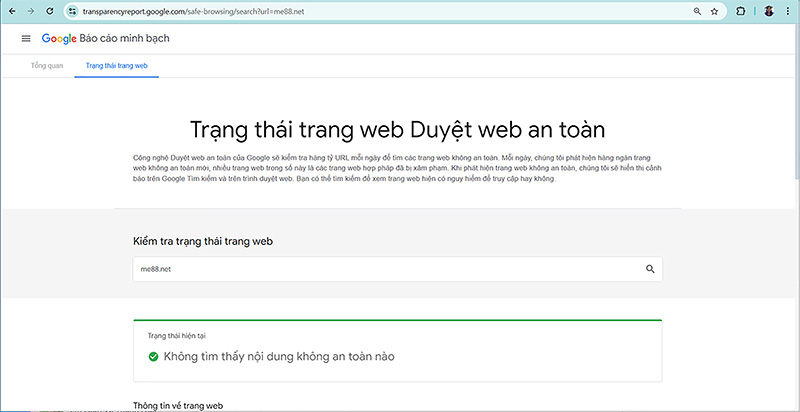Click the Thông tin về trang web heading
Screen dimensions: 800x412
tap(178, 406)
